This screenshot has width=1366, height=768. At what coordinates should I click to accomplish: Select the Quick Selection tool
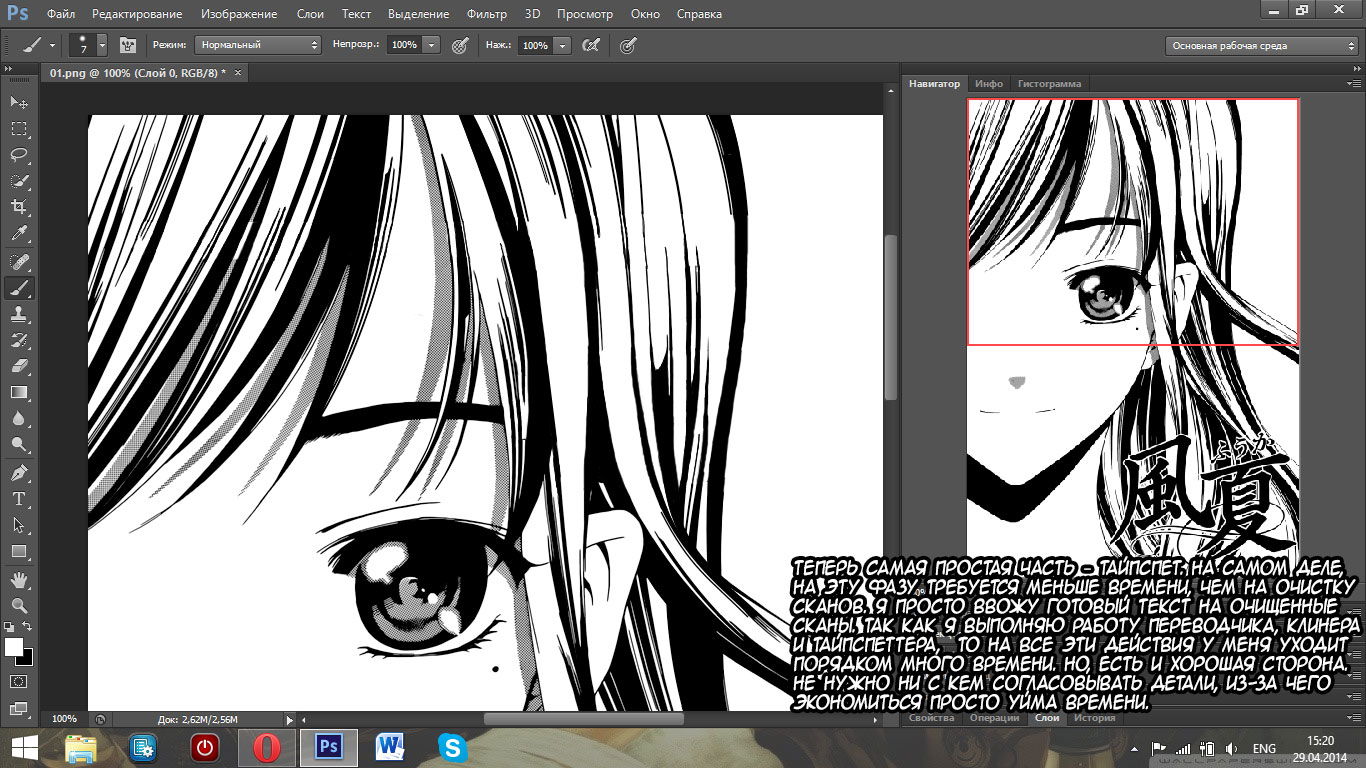[x=19, y=181]
